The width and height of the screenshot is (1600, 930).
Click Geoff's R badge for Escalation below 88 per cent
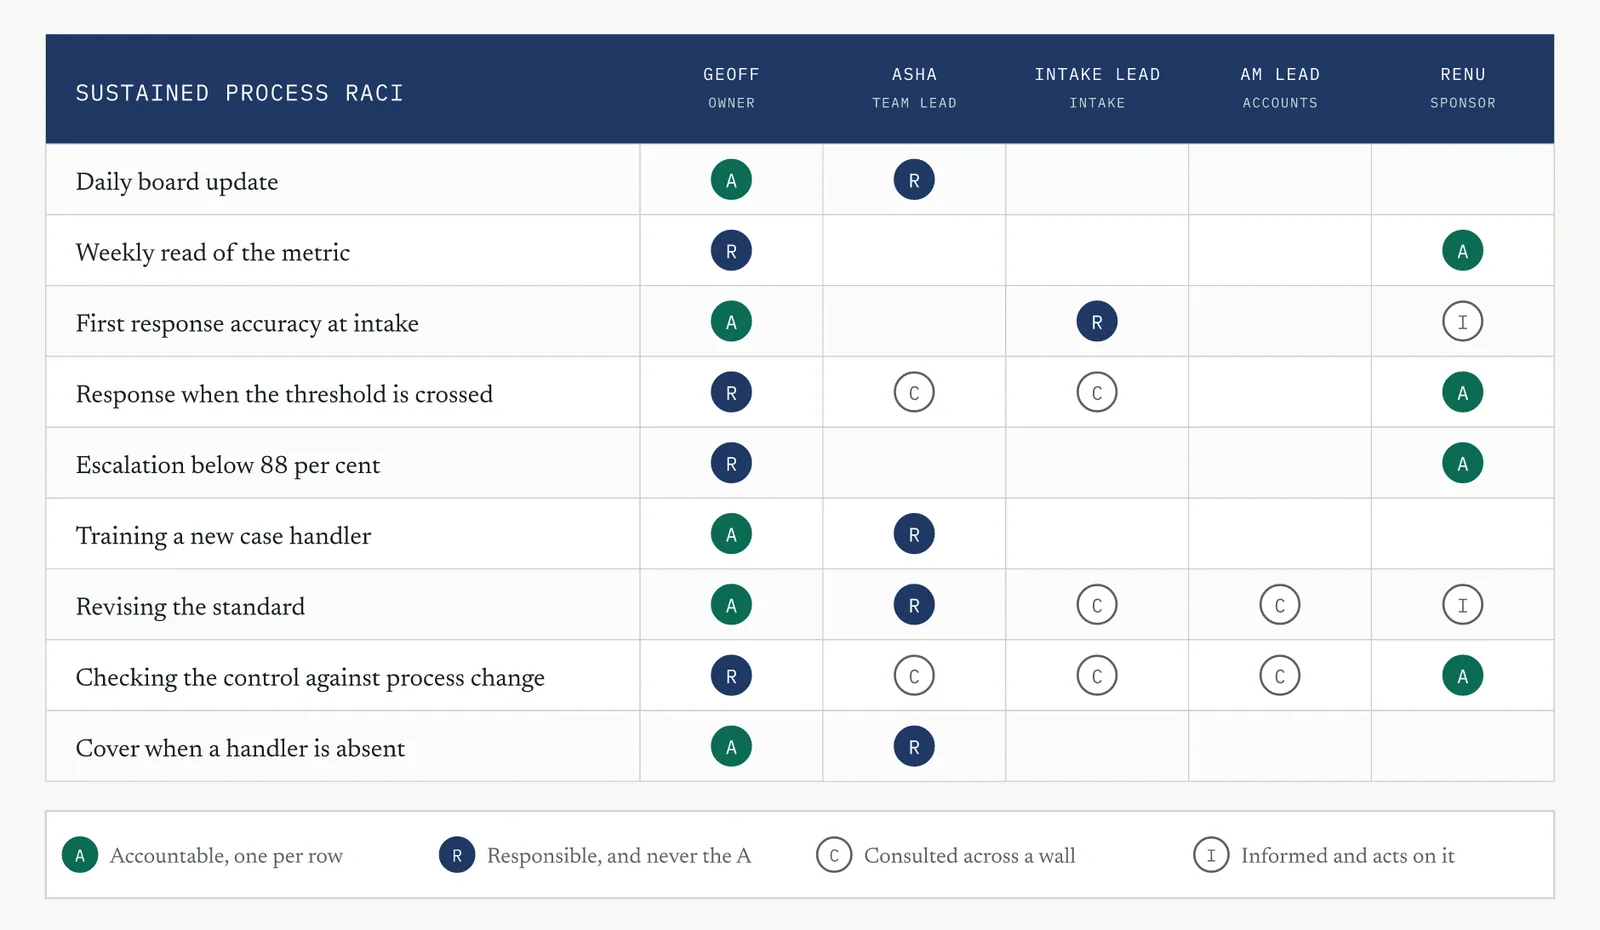pos(731,463)
